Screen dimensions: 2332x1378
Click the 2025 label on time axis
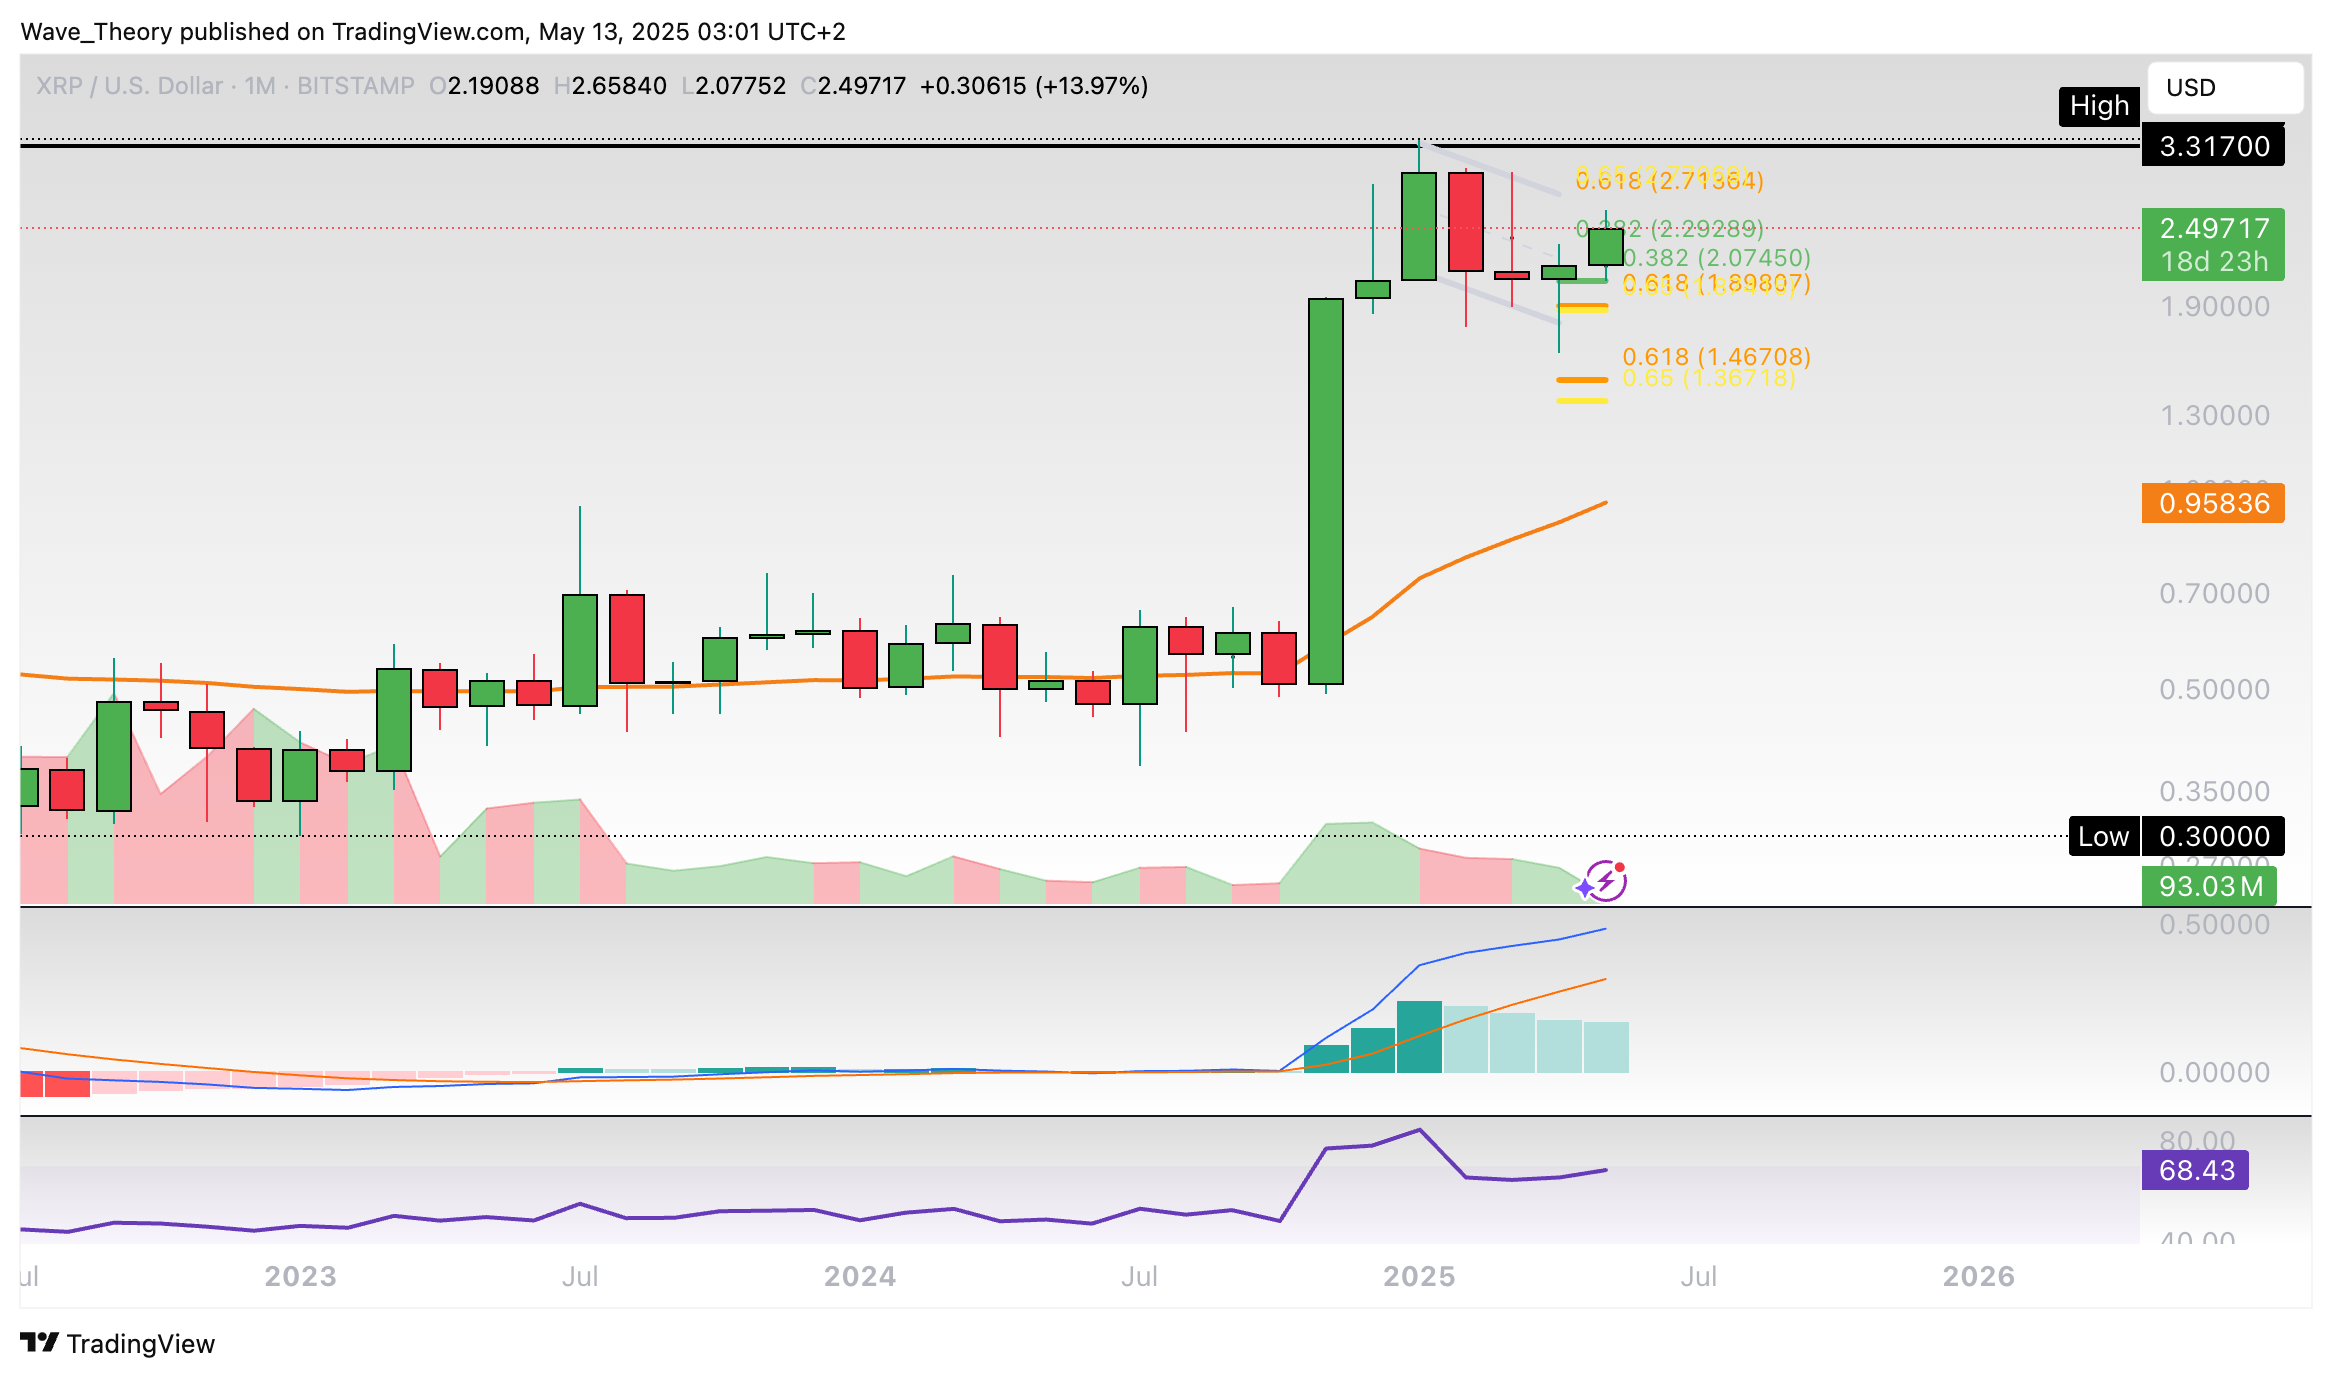[1418, 1276]
